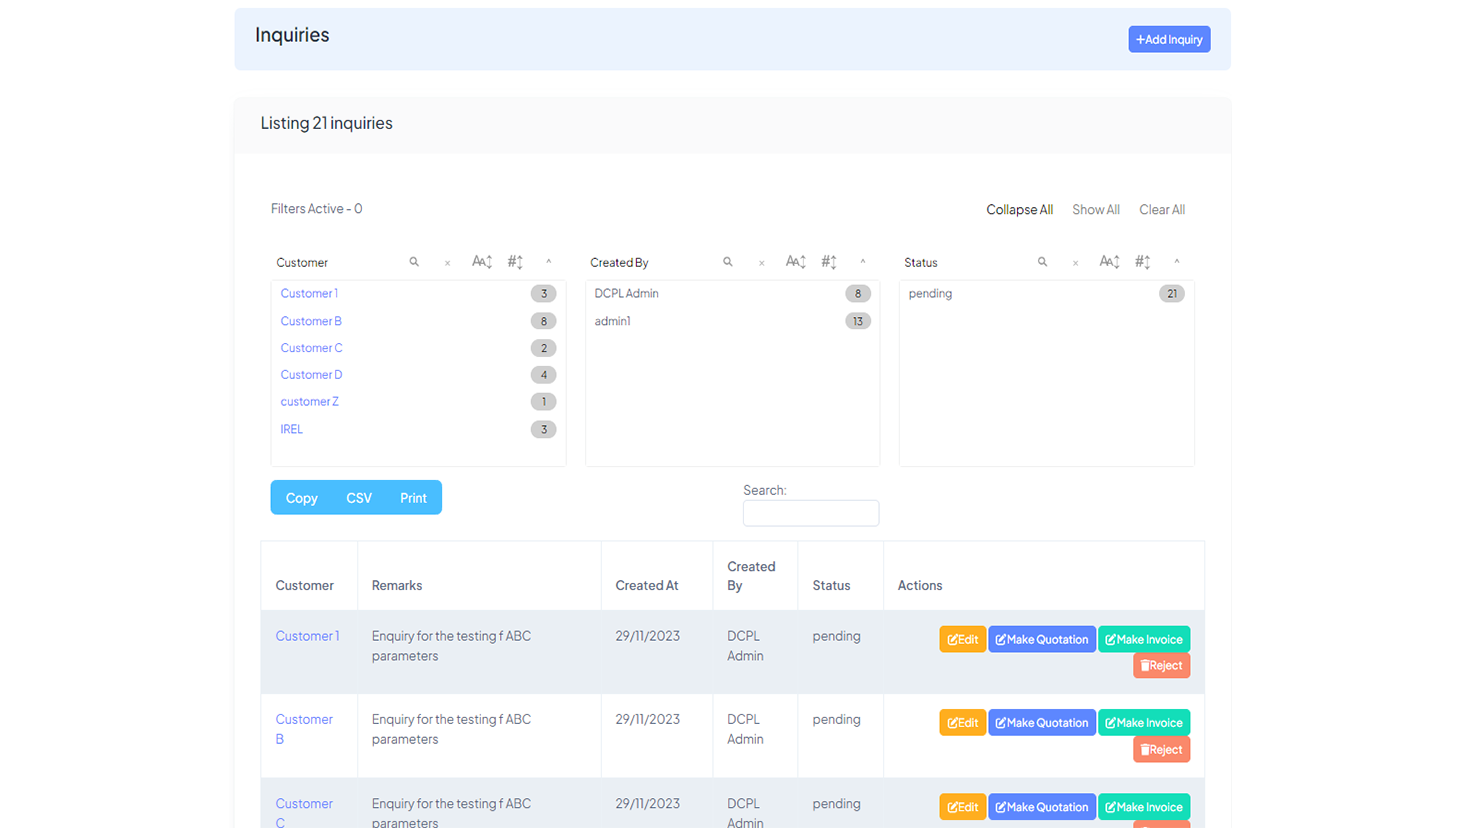Image resolution: width=1461 pixels, height=828 pixels.
Task: Sort Customer pane by count number
Action: [x=515, y=262]
